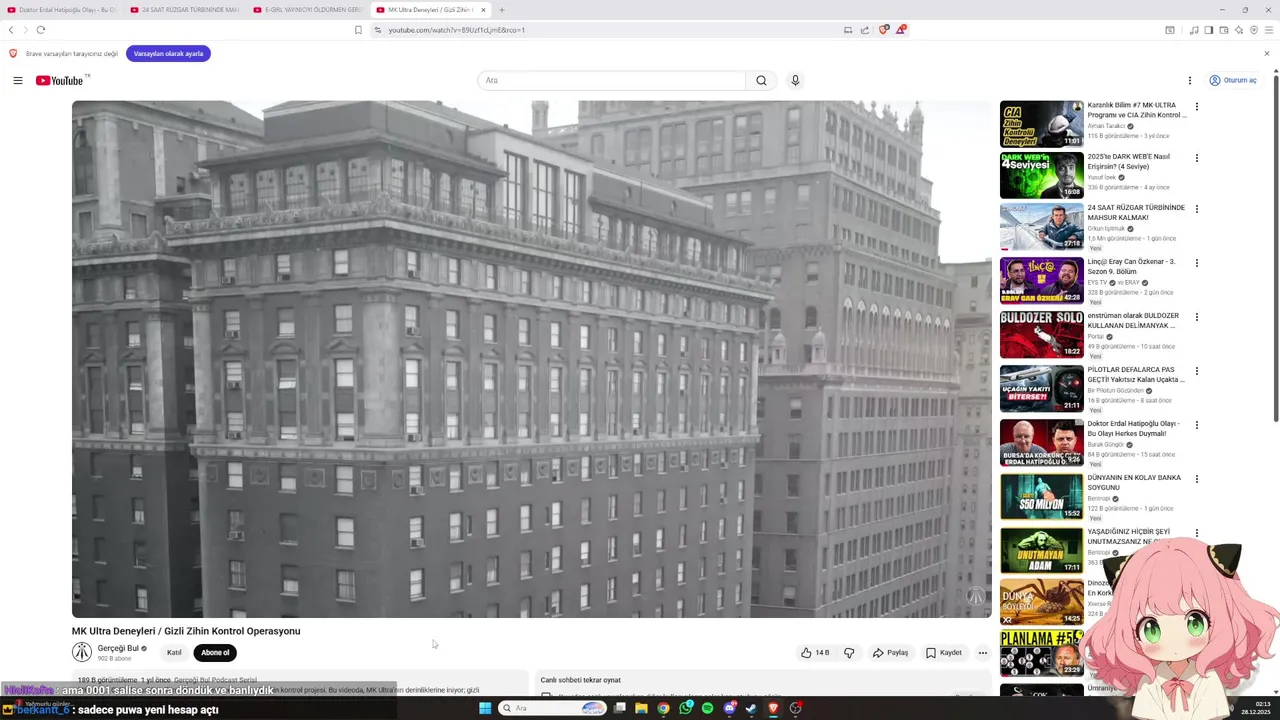The image size is (1280, 720).
Task: Open options menu for BULDOZER video
Action: coord(1196,317)
